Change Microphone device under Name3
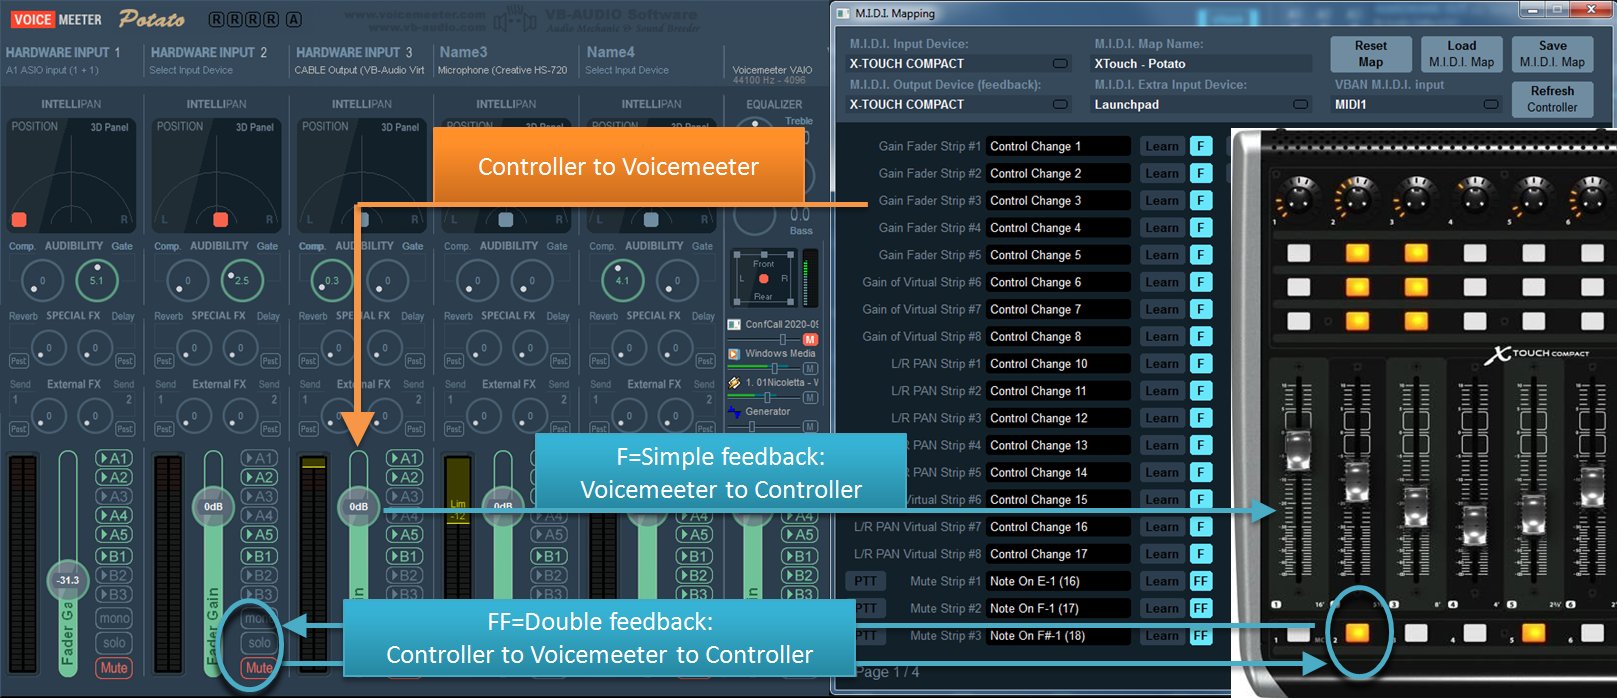 point(502,70)
